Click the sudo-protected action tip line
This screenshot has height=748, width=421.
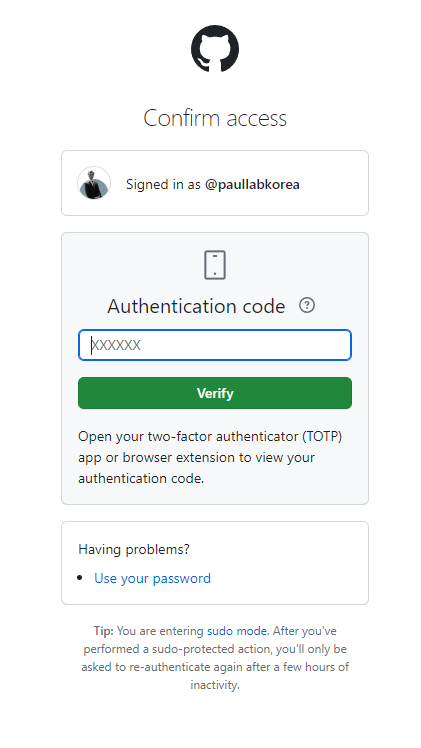215,649
